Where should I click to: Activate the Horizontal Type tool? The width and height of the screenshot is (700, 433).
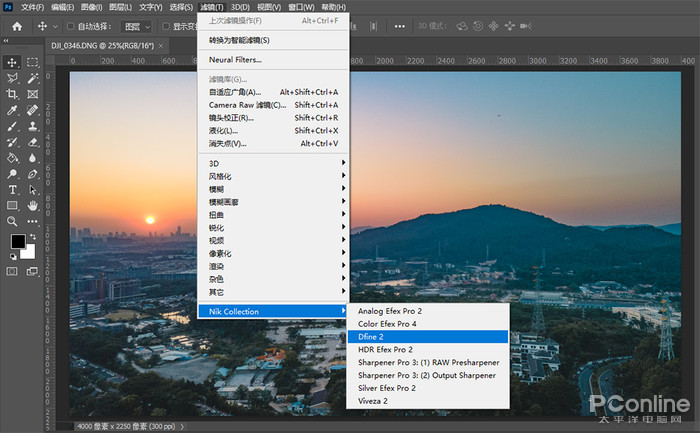point(12,189)
